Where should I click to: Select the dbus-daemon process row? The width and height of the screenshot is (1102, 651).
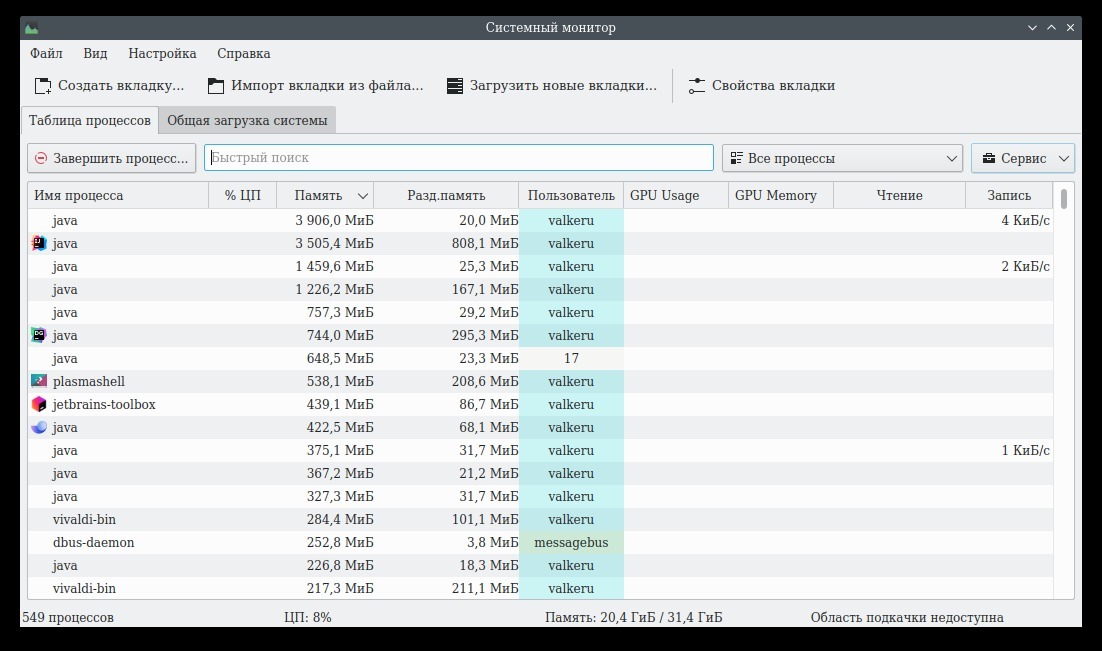(300, 542)
